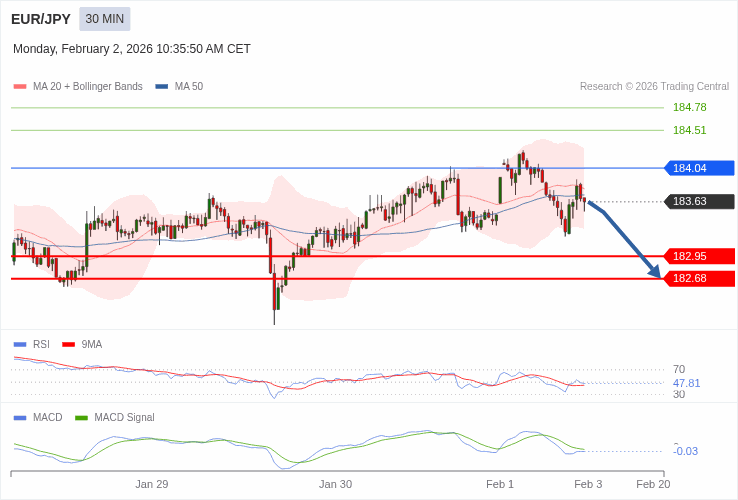
Task: Click the blue 184.04 pivot price tag
Action: 699,168
